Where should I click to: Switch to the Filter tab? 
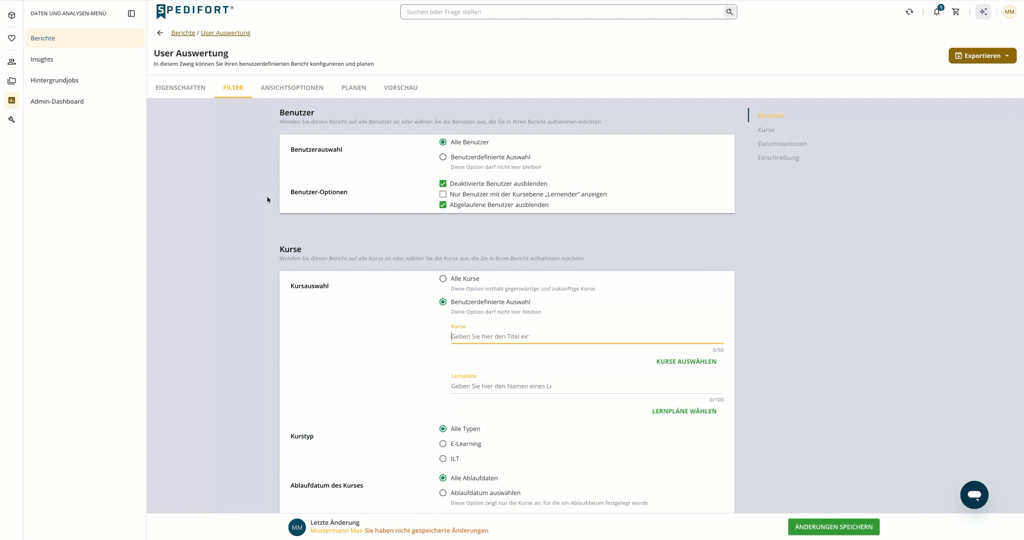(233, 87)
